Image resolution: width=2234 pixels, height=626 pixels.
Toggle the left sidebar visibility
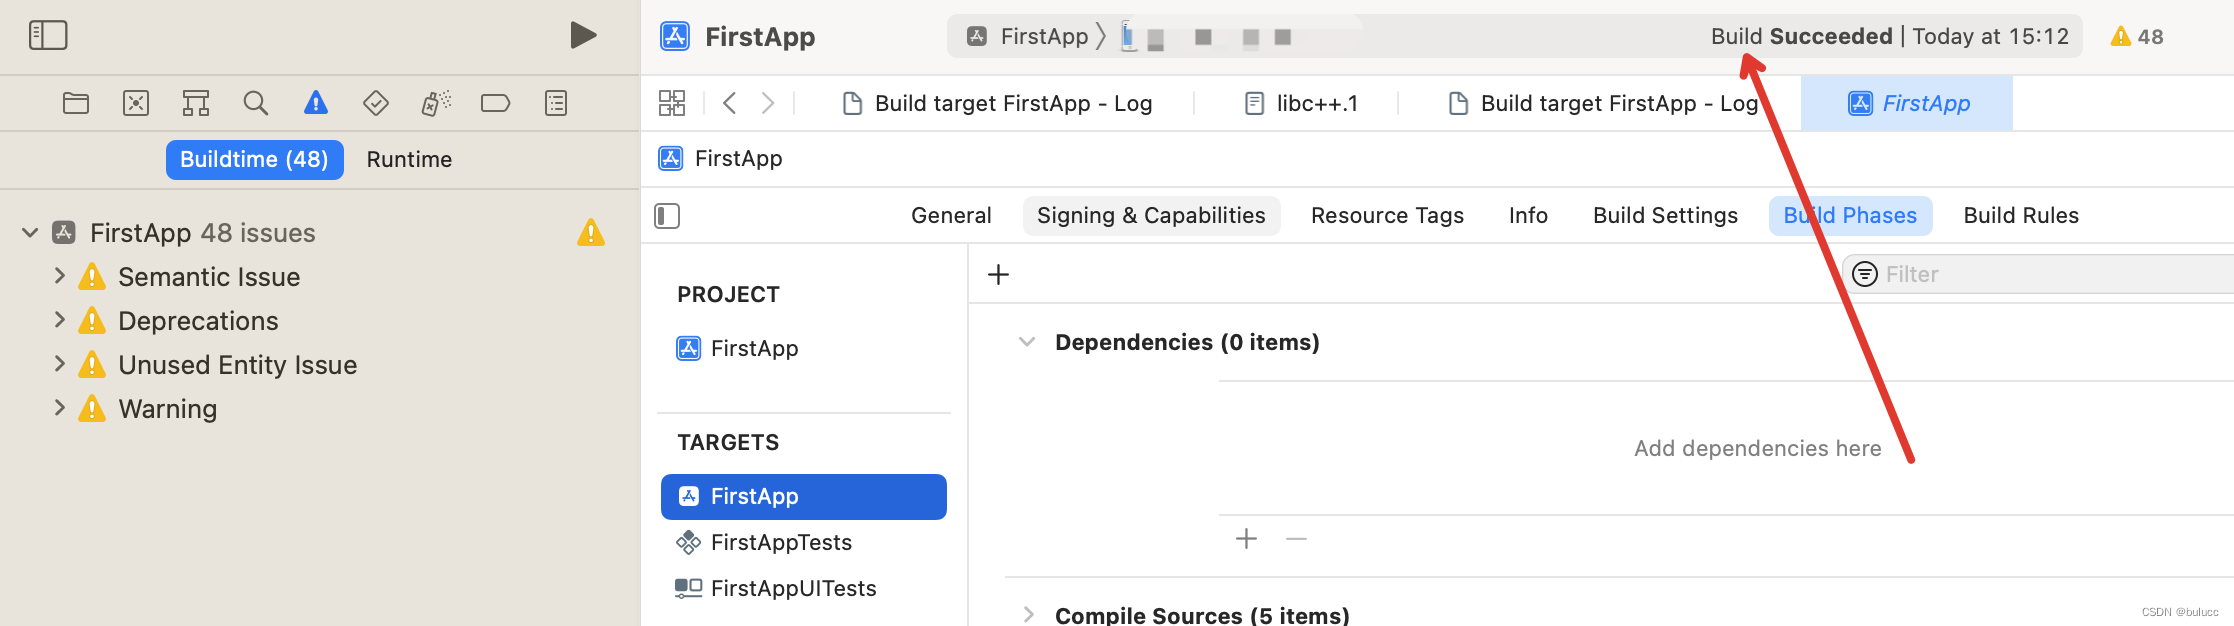tap(48, 35)
